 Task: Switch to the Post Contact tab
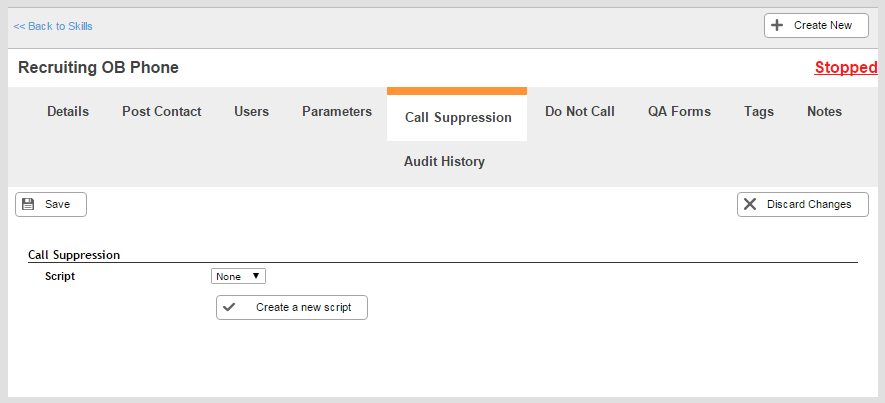point(162,112)
